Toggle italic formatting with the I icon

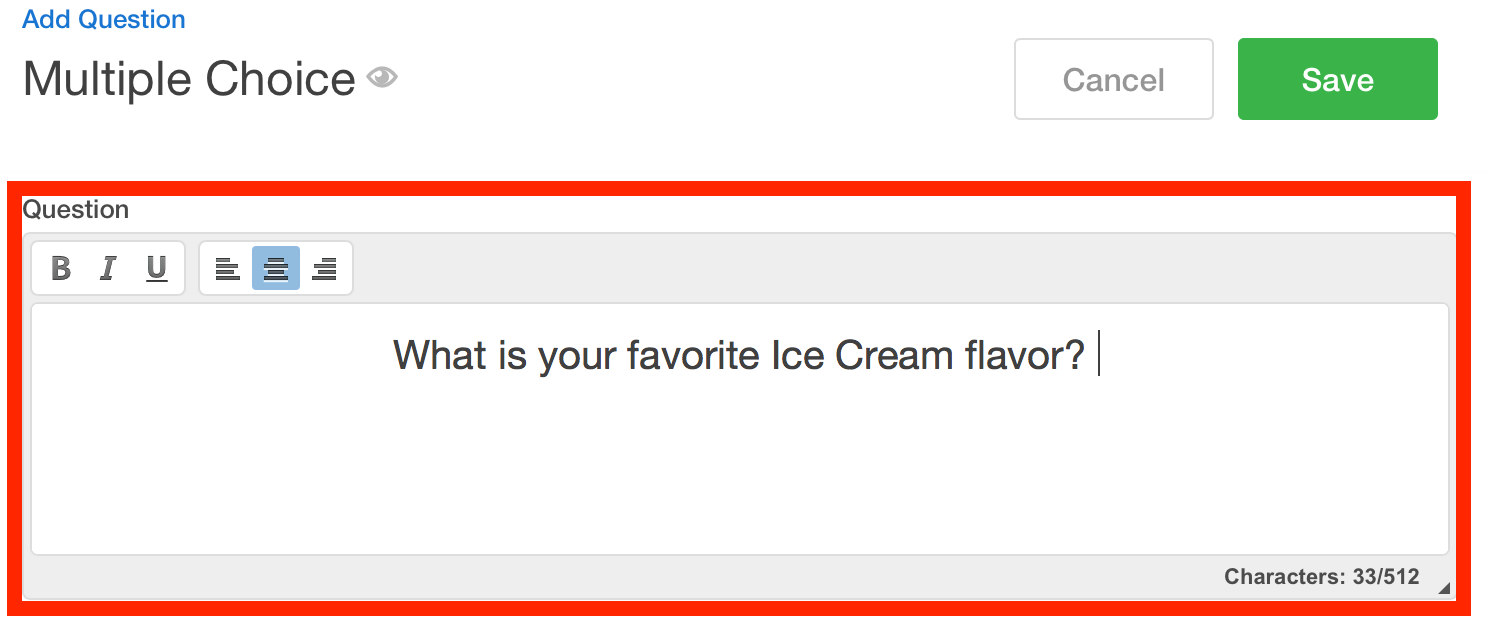108,268
